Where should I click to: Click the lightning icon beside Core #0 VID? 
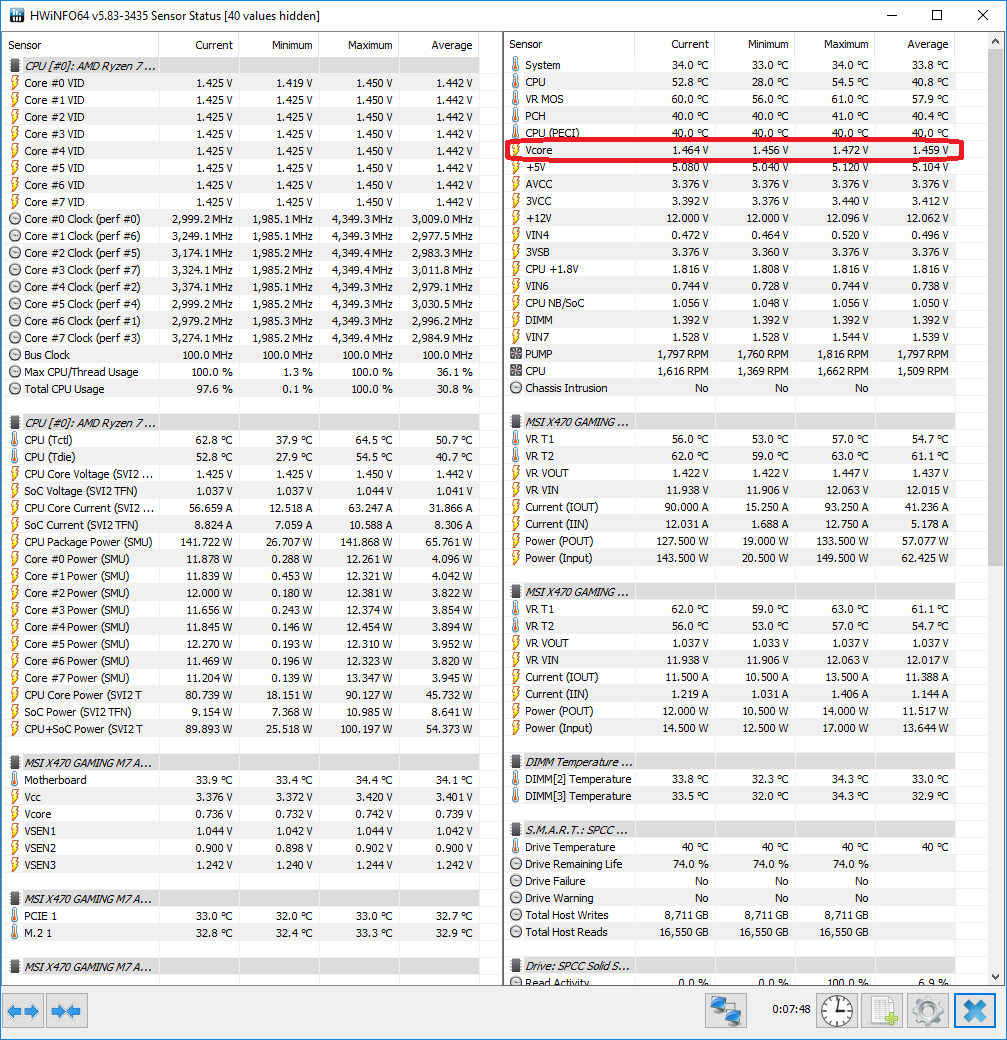tap(15, 83)
